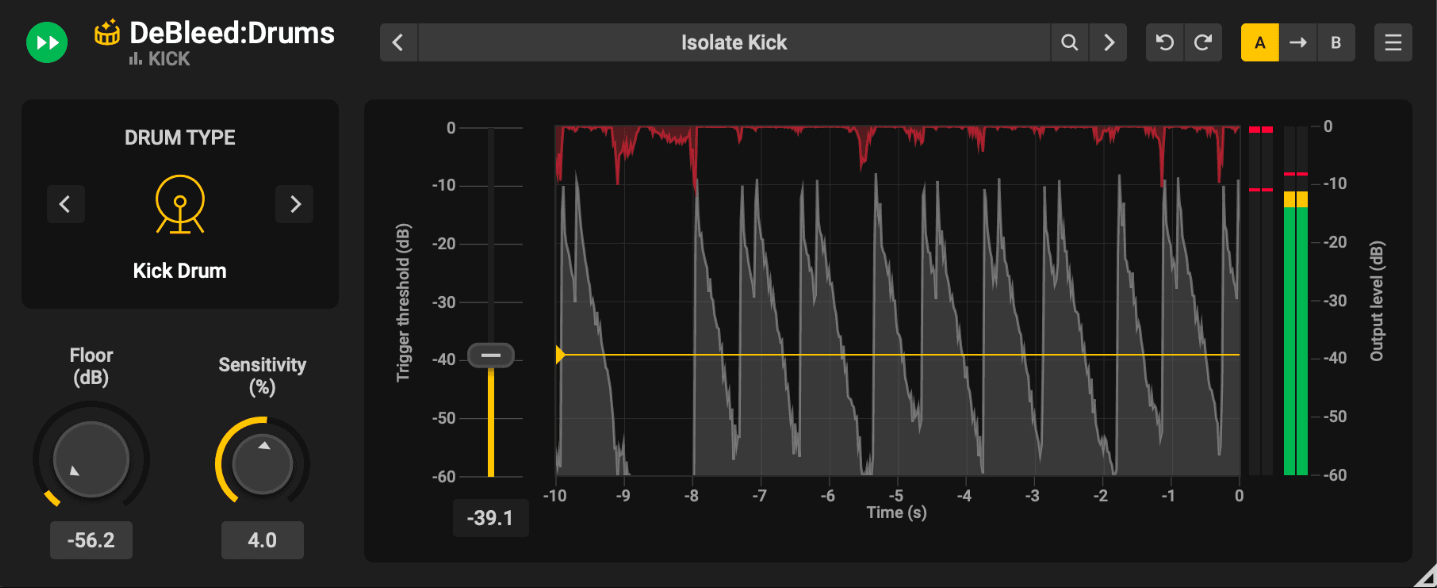This screenshot has width=1437, height=588.
Task: Activate state A
Action: pos(1260,43)
